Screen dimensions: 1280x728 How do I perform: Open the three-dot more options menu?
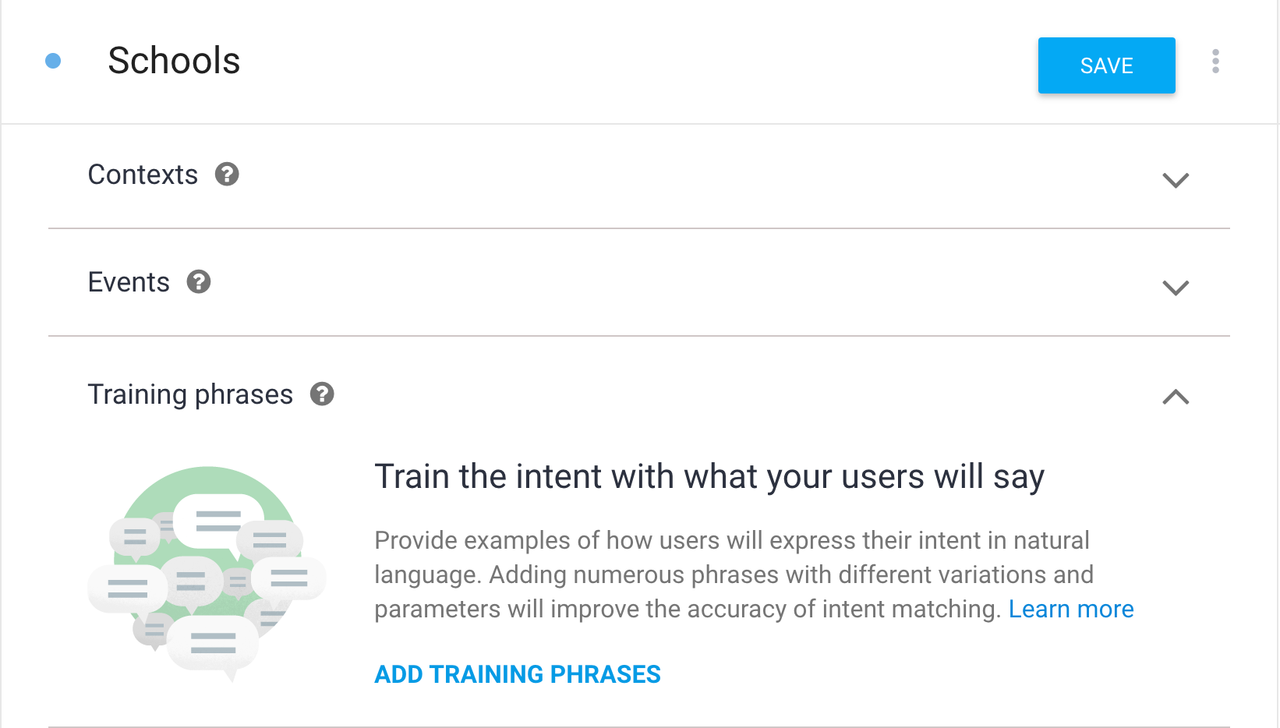1215,61
